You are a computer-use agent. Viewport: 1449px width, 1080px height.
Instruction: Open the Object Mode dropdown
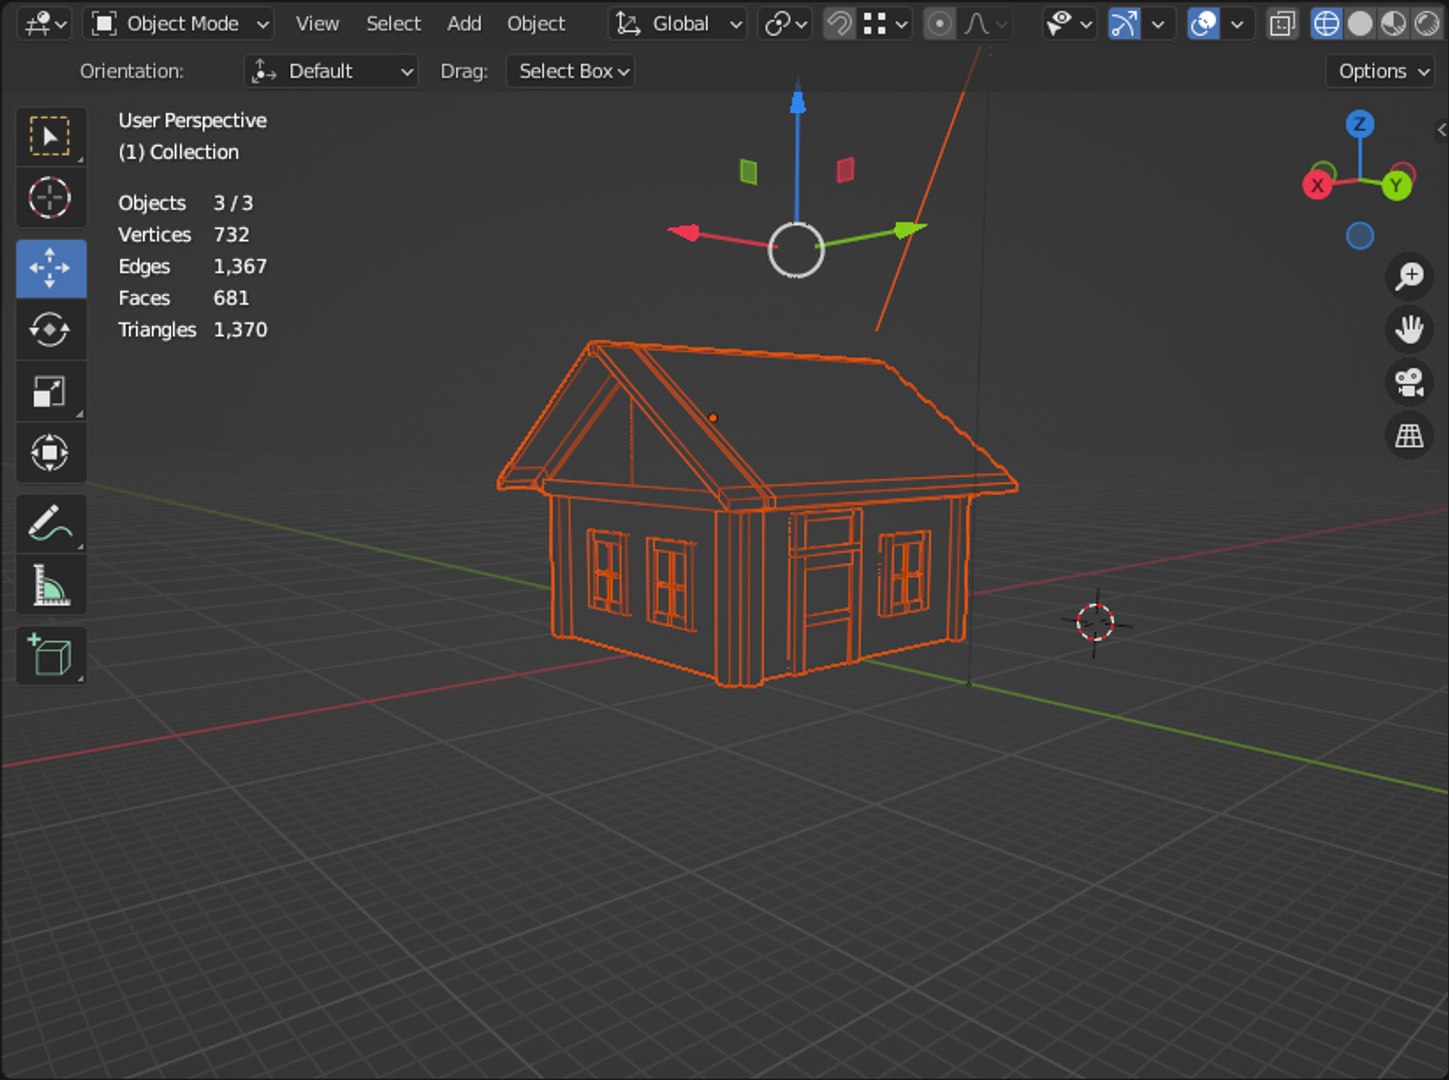(179, 23)
